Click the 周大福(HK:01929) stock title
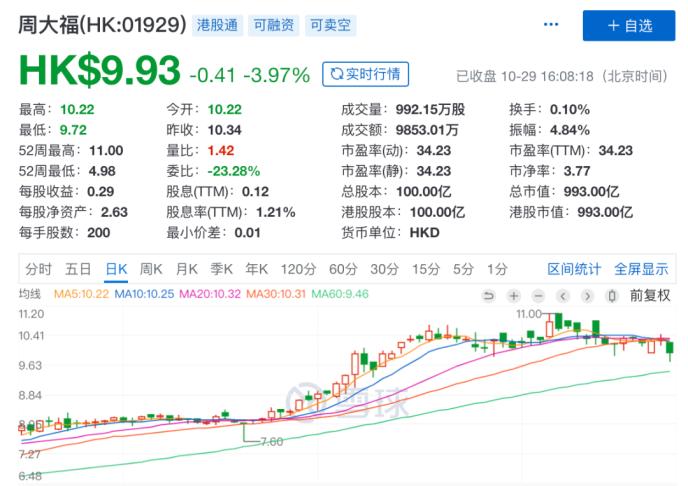The width and height of the screenshot is (688, 486). click(x=102, y=25)
